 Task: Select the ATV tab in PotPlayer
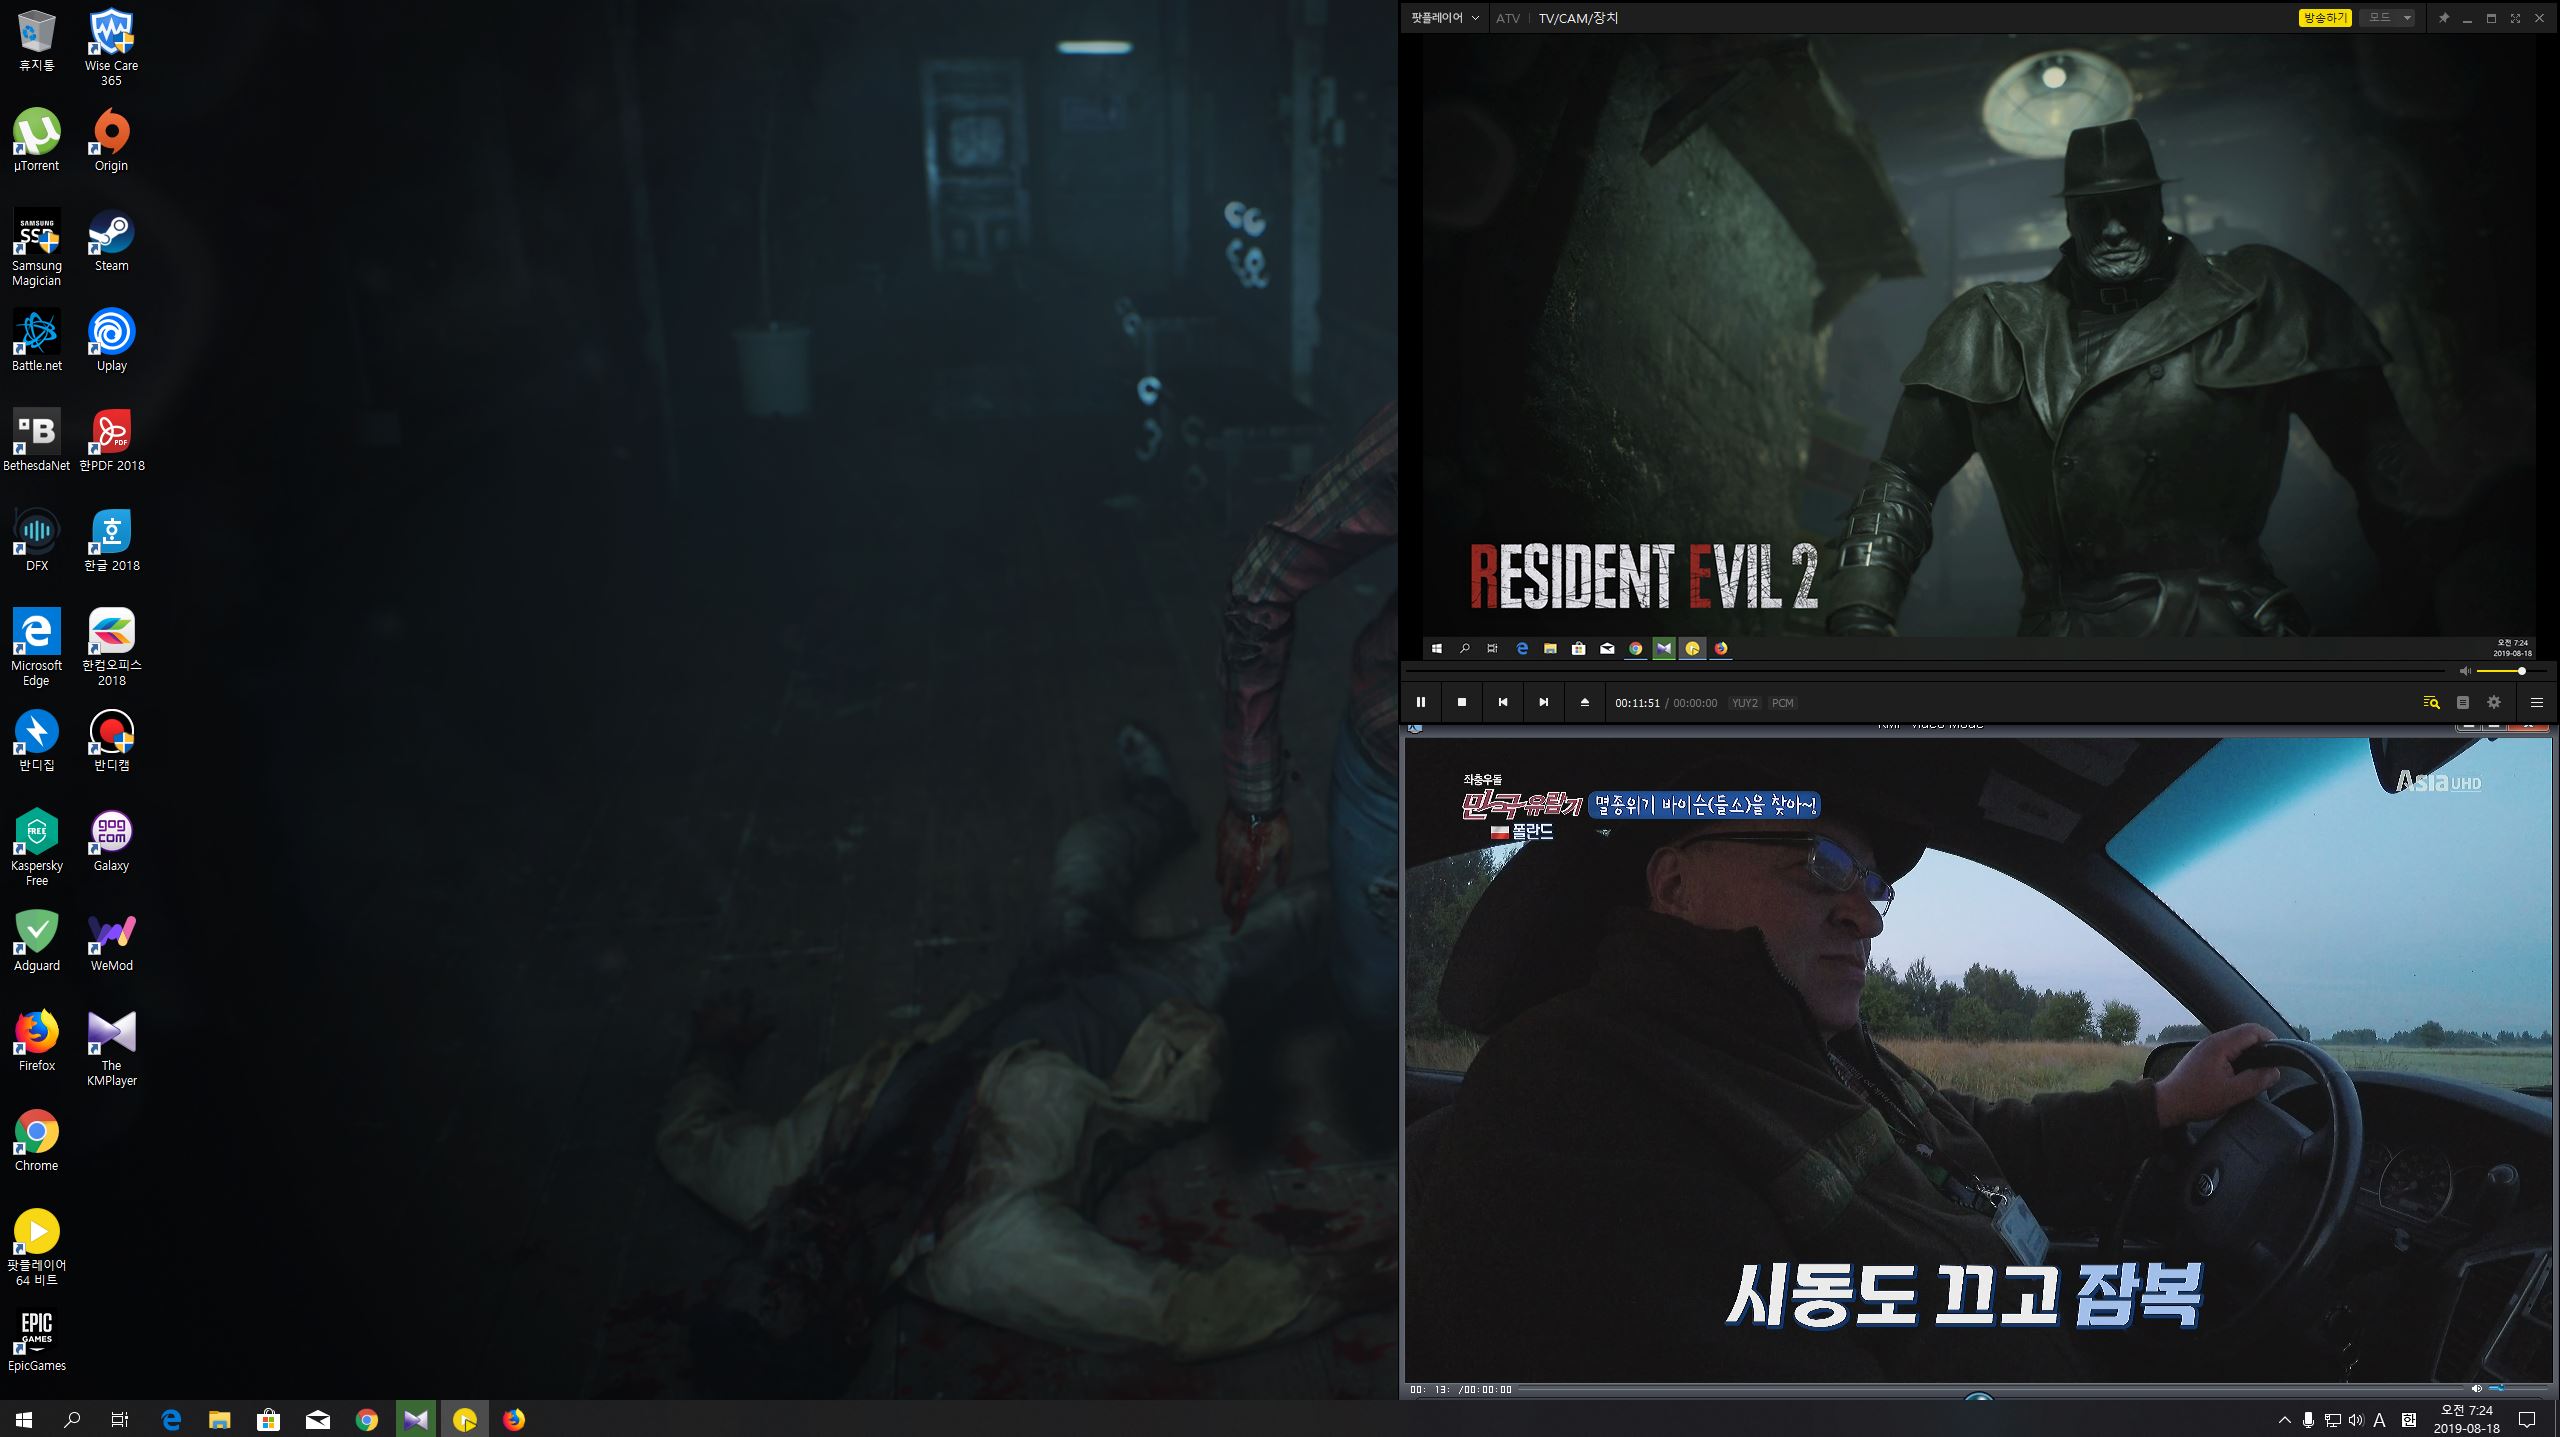pyautogui.click(x=1507, y=18)
